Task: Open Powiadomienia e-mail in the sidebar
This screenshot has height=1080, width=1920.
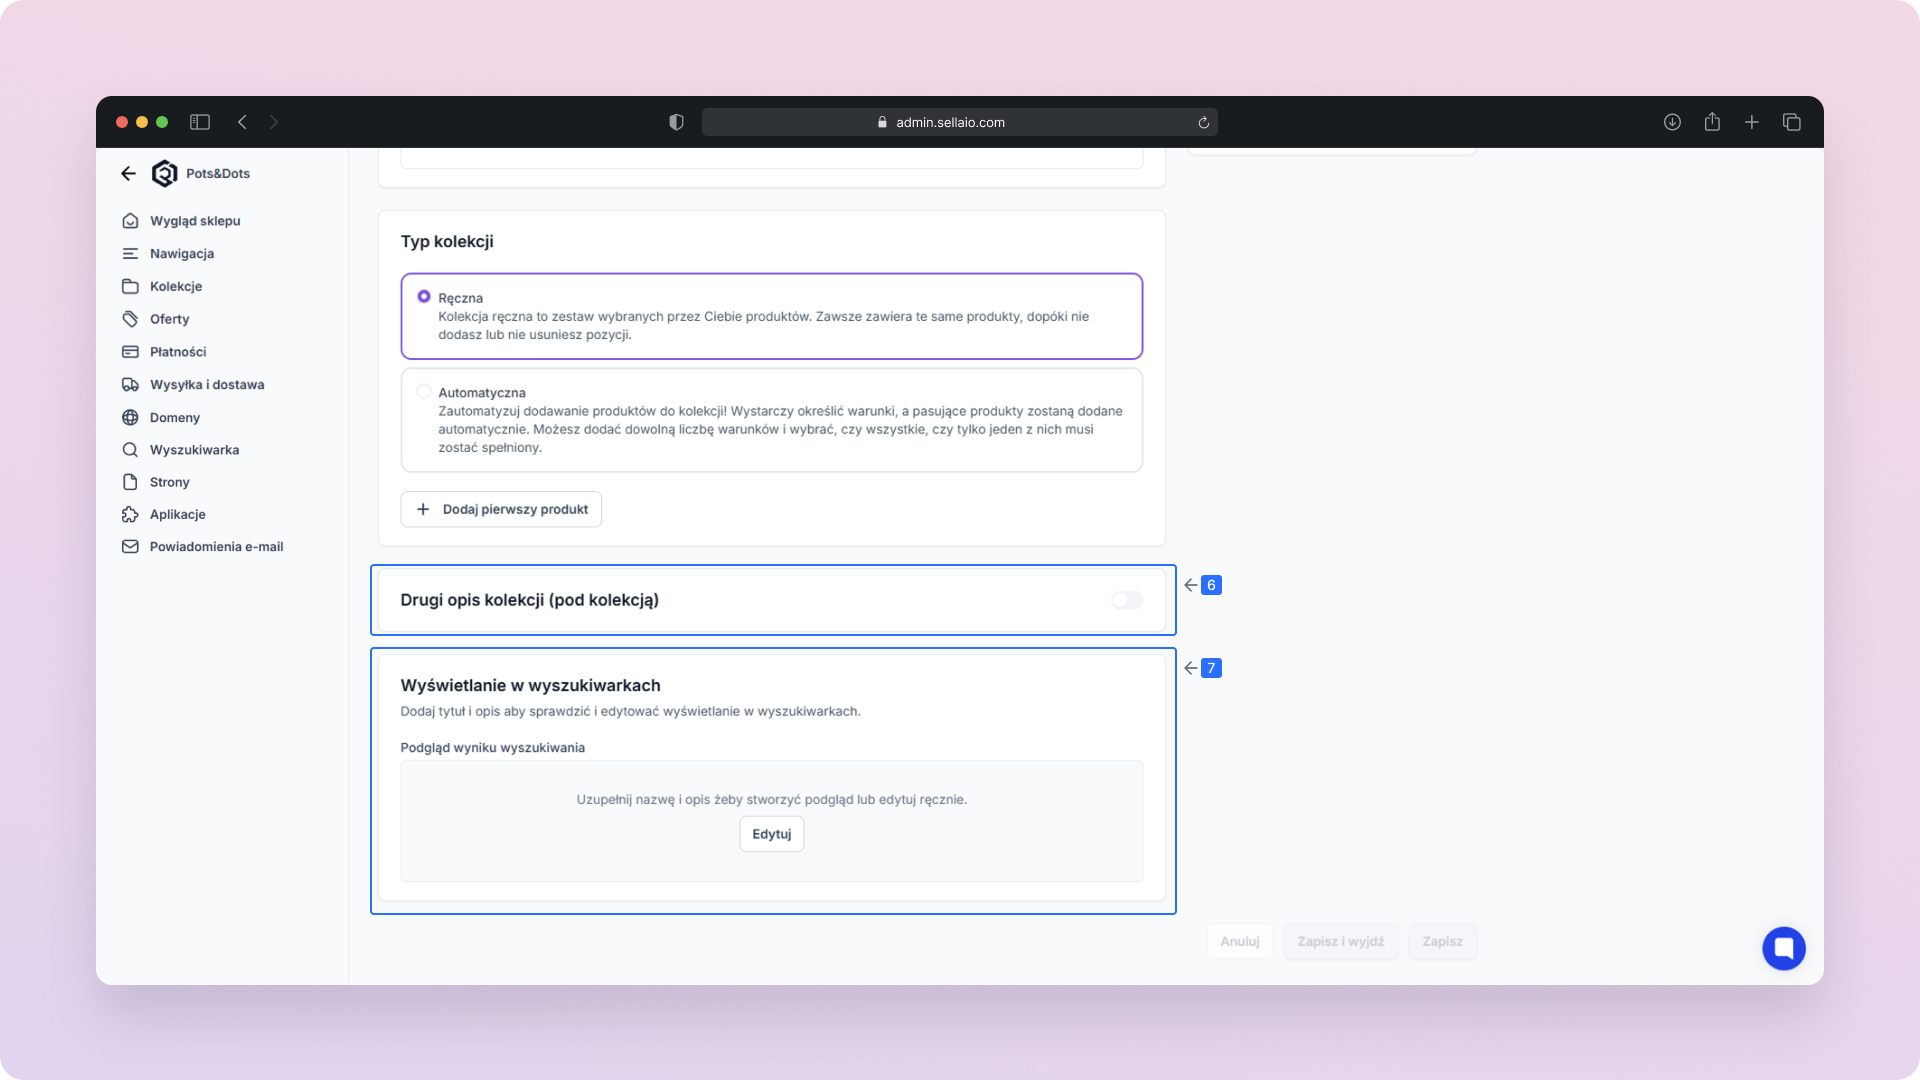Action: pyautogui.click(x=216, y=547)
